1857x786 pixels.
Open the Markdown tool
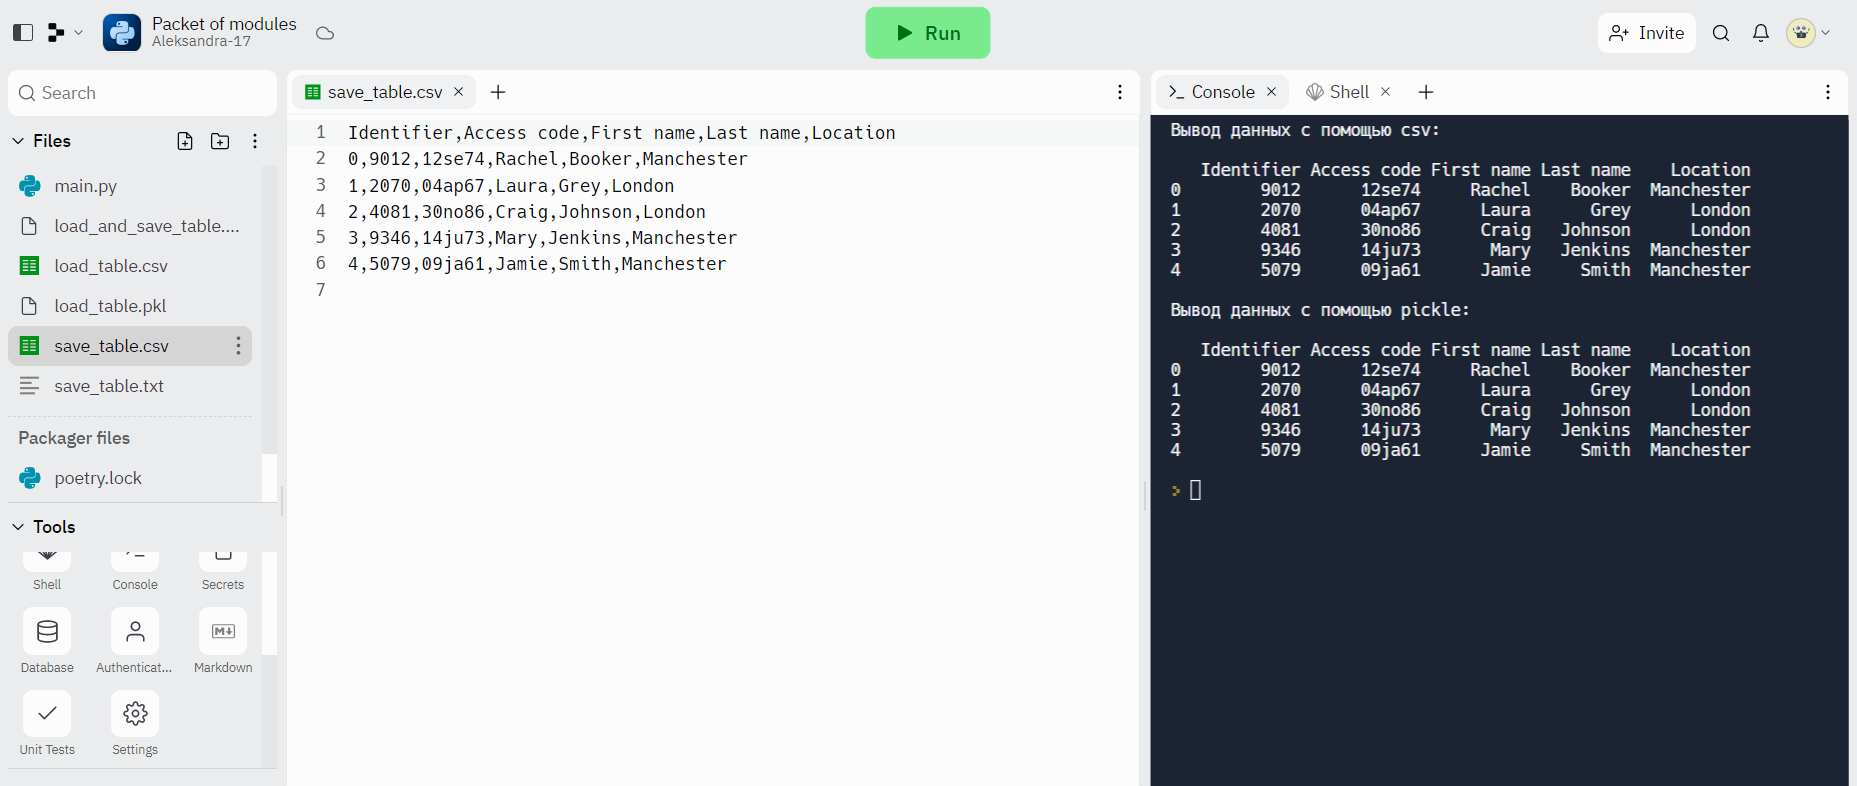(223, 642)
